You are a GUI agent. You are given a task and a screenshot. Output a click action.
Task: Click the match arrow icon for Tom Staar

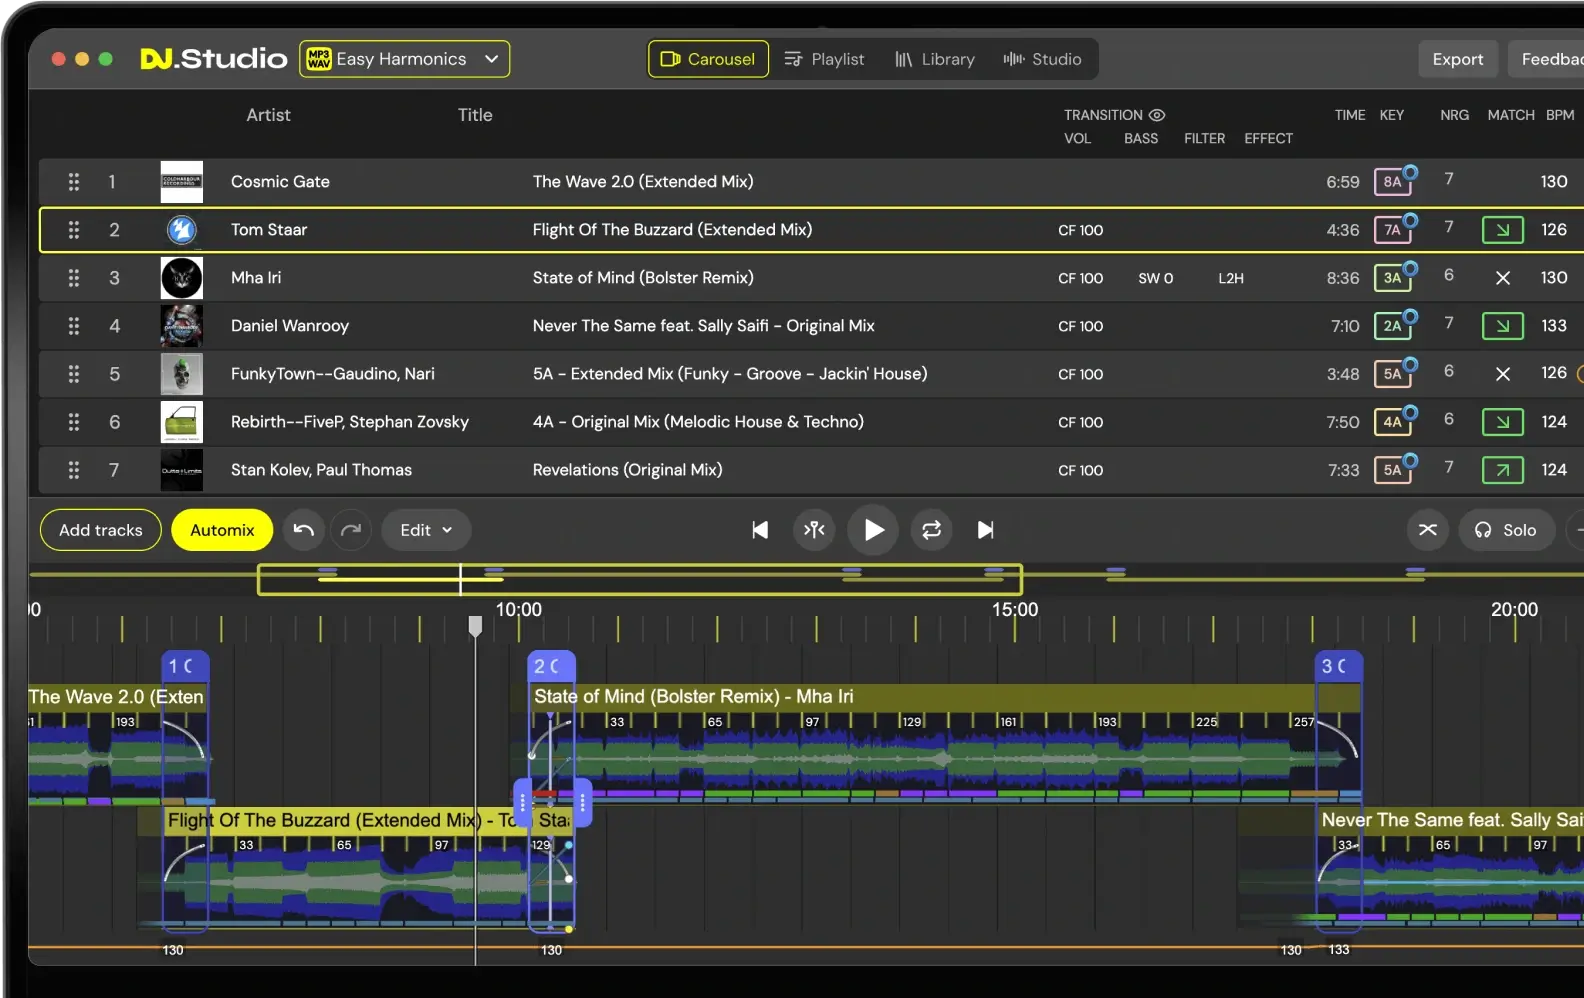1502,230
